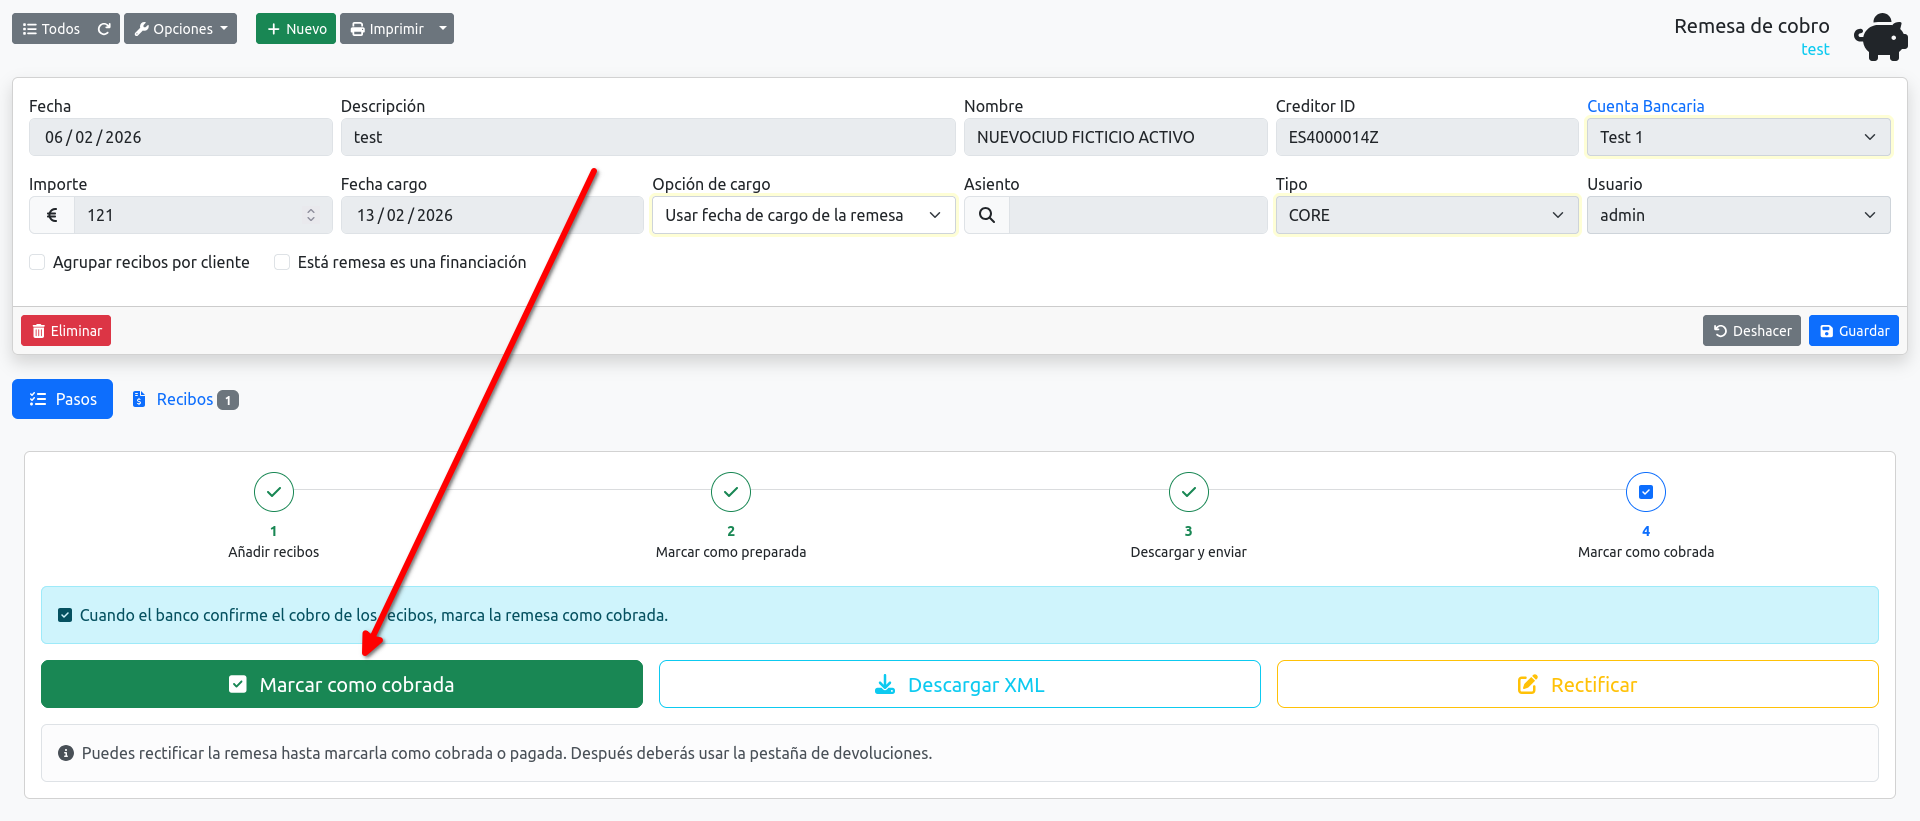Click the Fecha cargo date field
1920x821 pixels.
click(492, 215)
